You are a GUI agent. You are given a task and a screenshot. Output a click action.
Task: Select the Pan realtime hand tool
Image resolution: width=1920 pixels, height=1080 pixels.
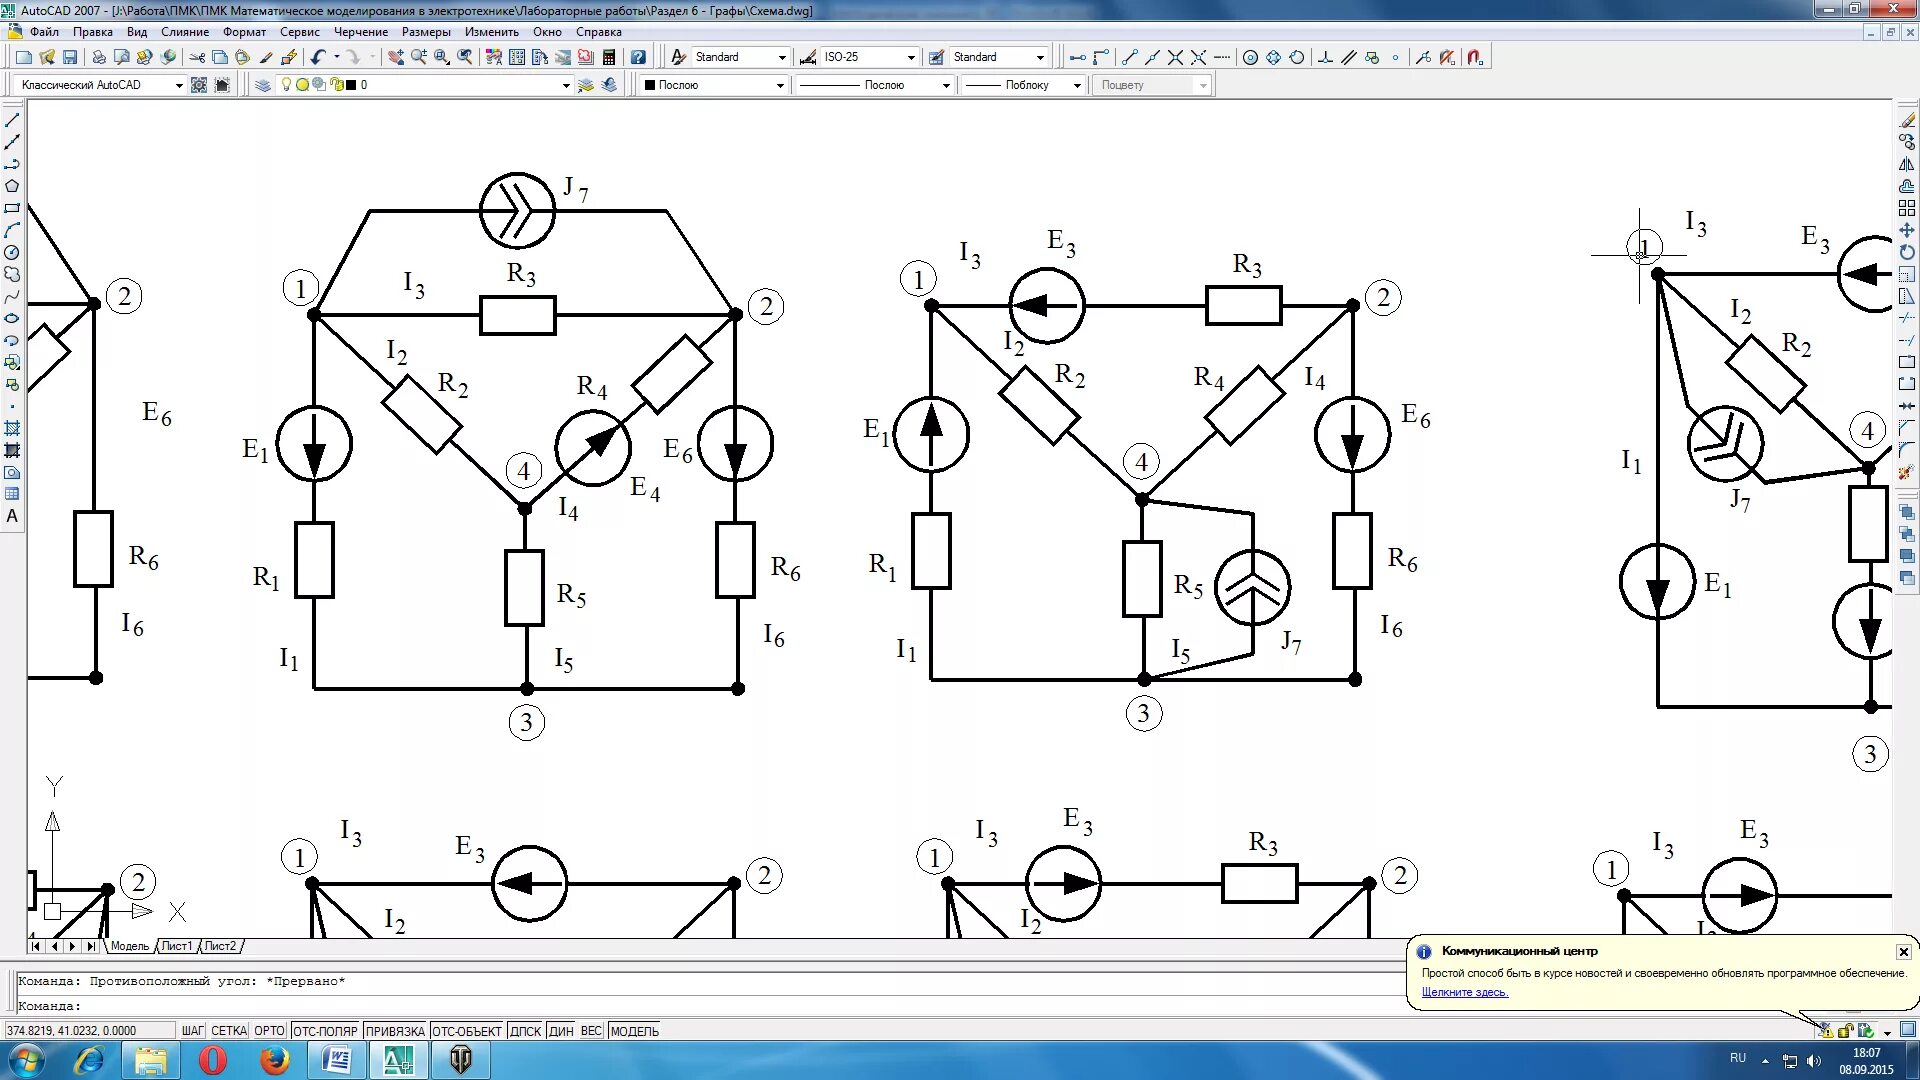coord(396,58)
